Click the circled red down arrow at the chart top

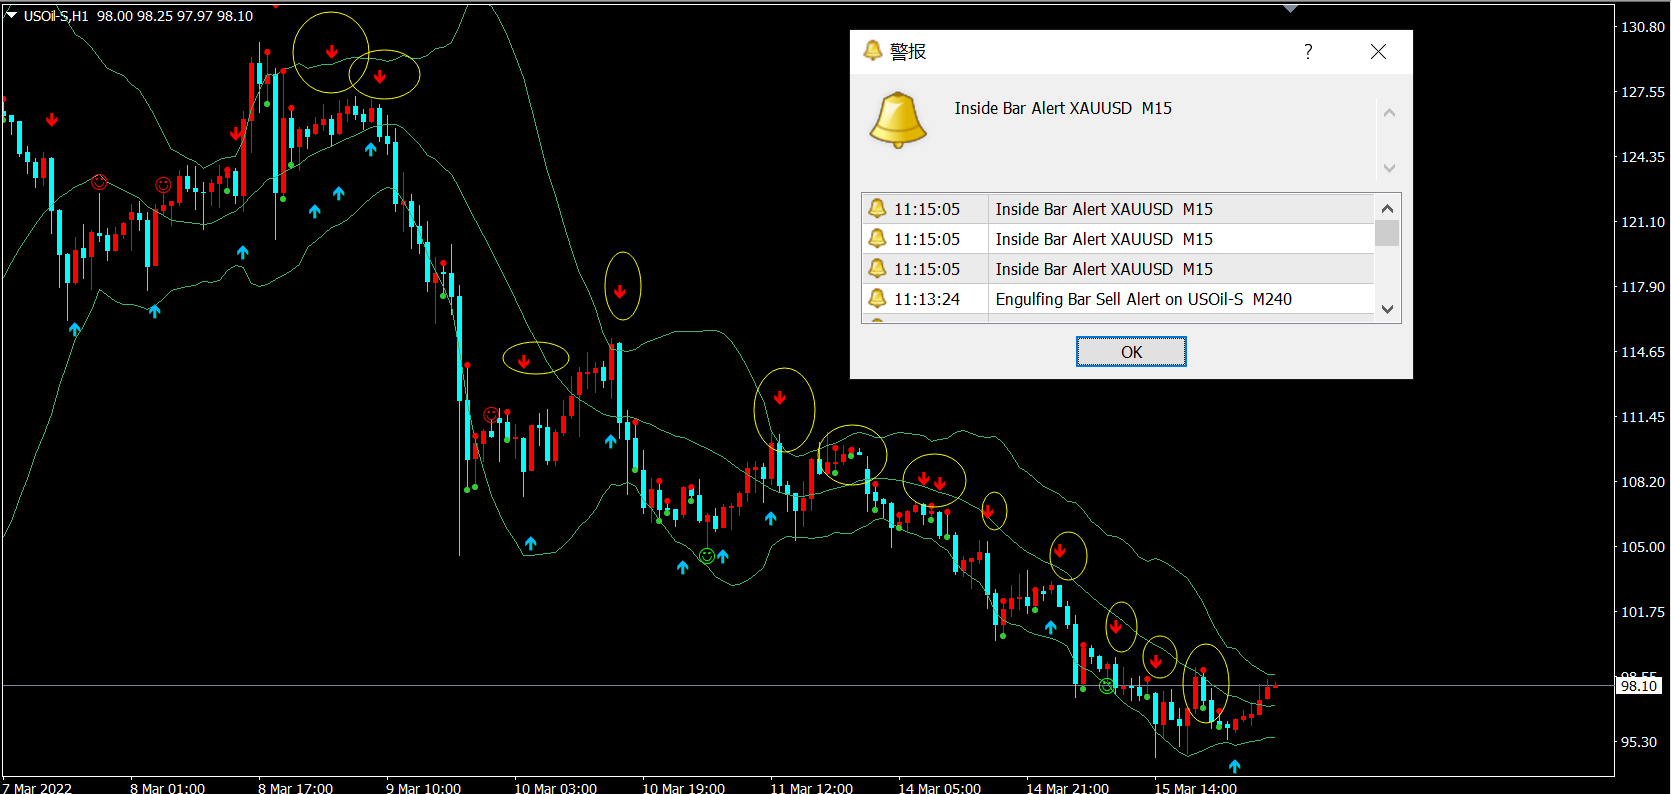332,51
